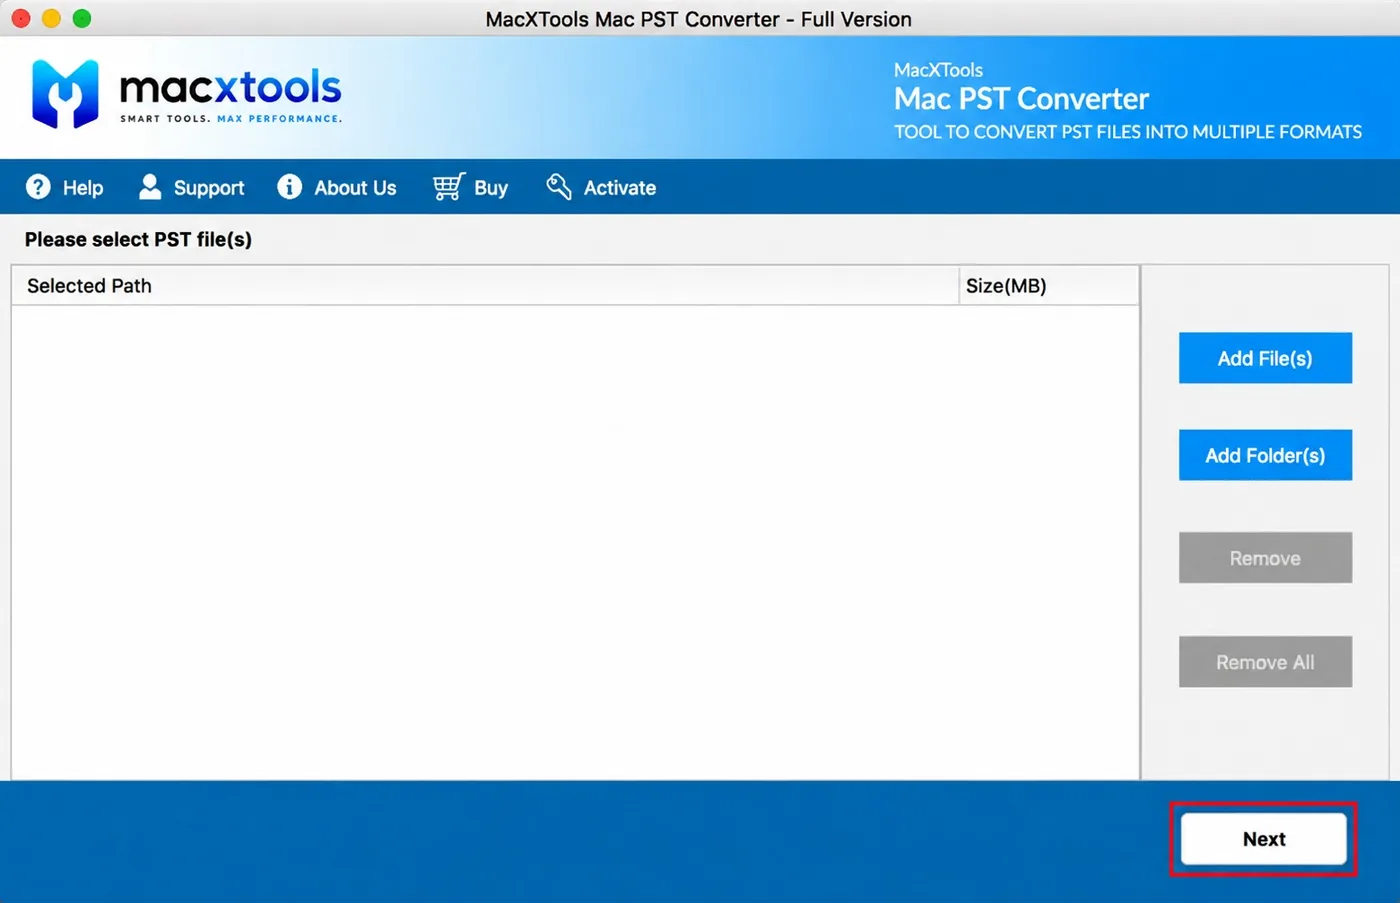Open the Support menu label
Viewport: 1400px width, 903px height.
point(209,188)
